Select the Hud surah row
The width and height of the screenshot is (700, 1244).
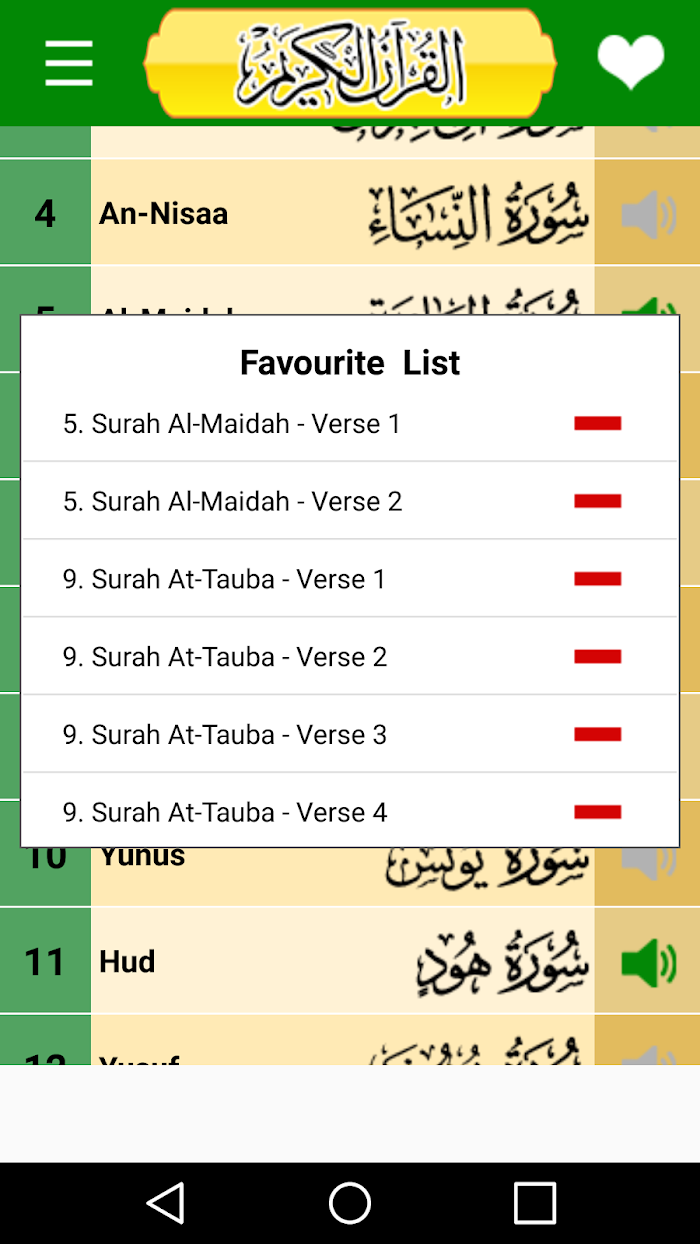point(343,961)
